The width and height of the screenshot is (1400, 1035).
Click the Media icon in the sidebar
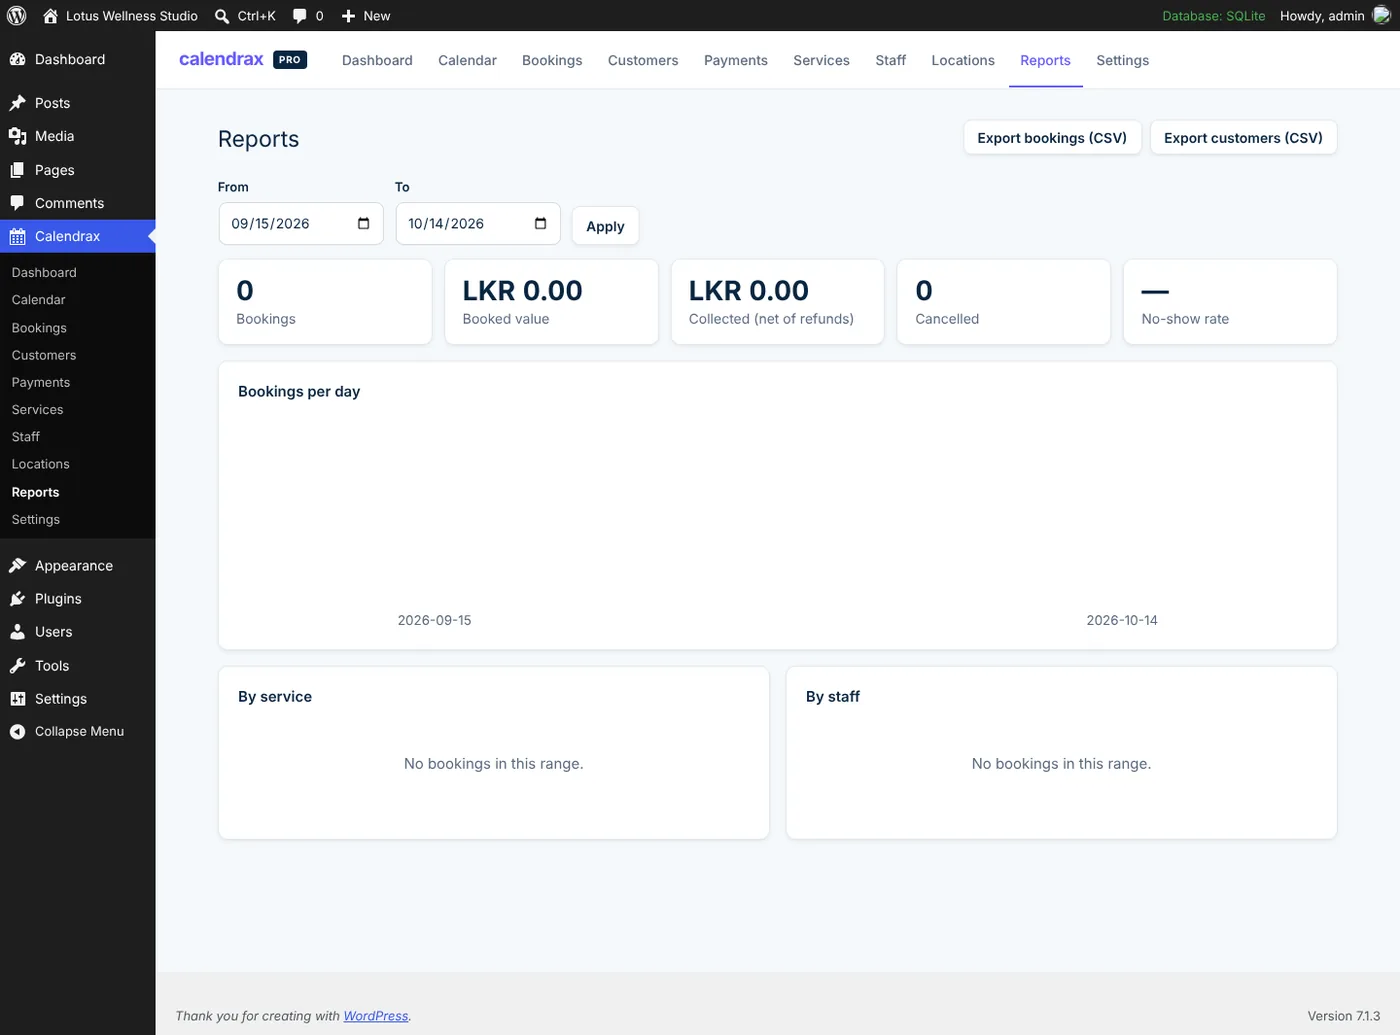point(17,136)
